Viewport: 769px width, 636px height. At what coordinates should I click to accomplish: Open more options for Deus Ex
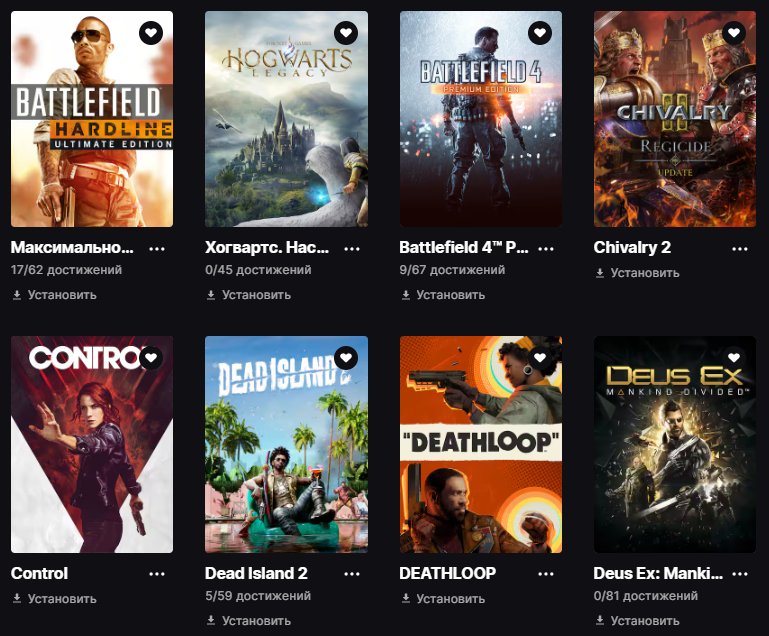[x=739, y=573]
